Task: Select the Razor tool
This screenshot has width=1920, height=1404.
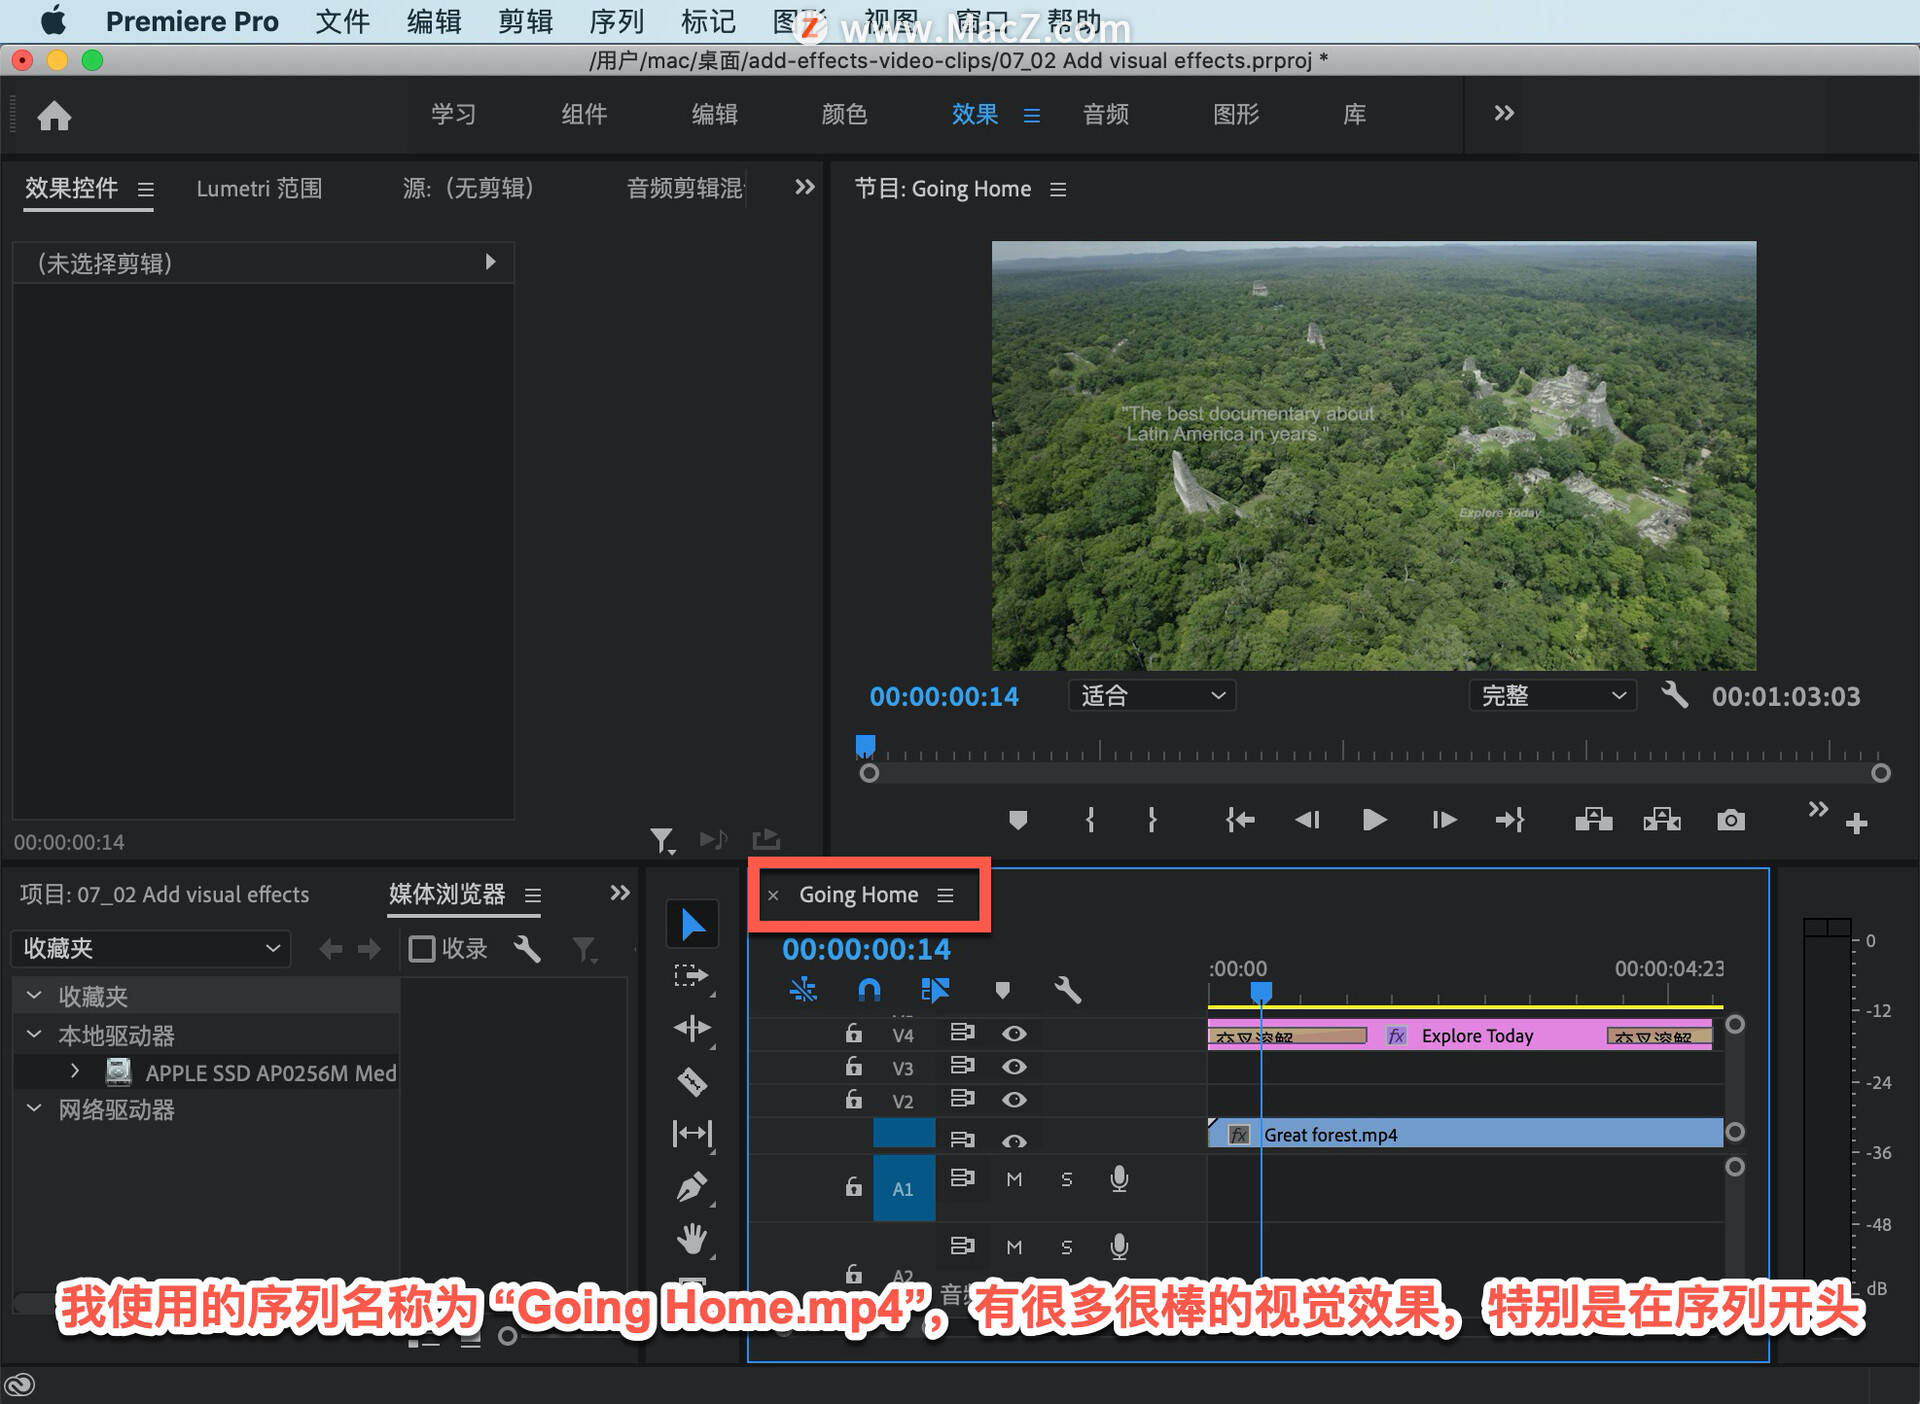Action: tap(692, 1081)
